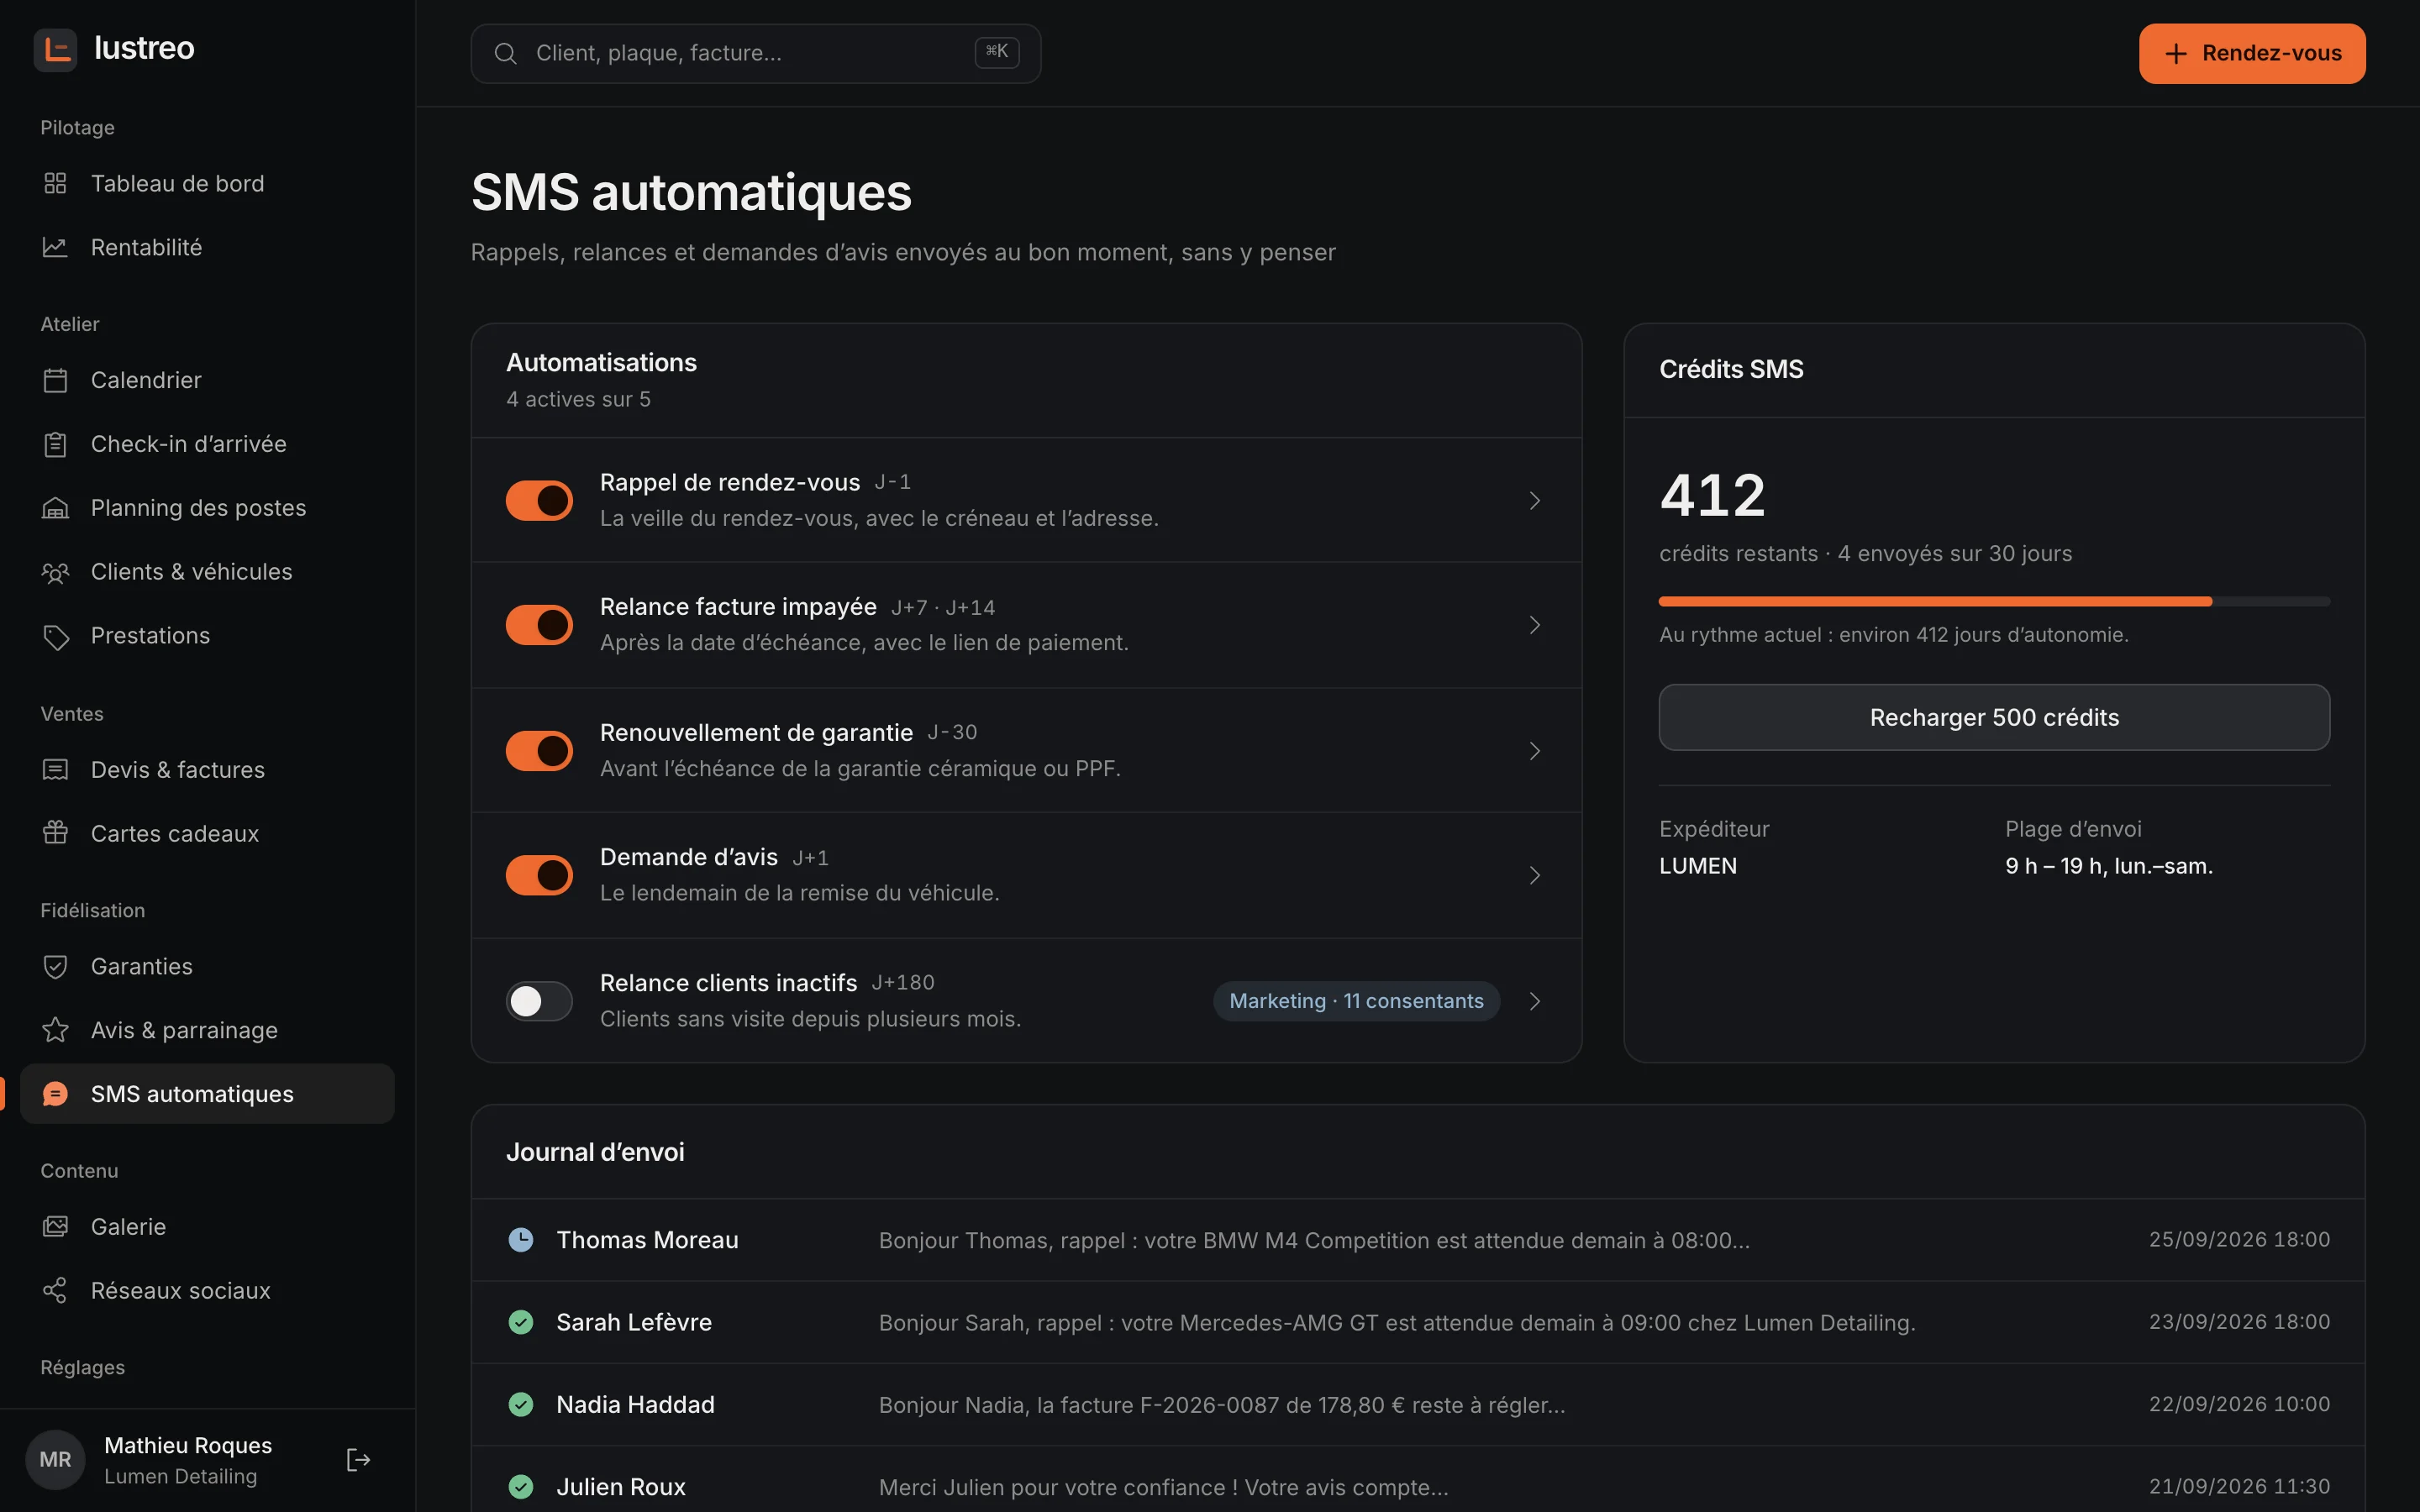Click Marketing · 11 consentants badge
The image size is (2420, 1512).
click(1356, 1002)
